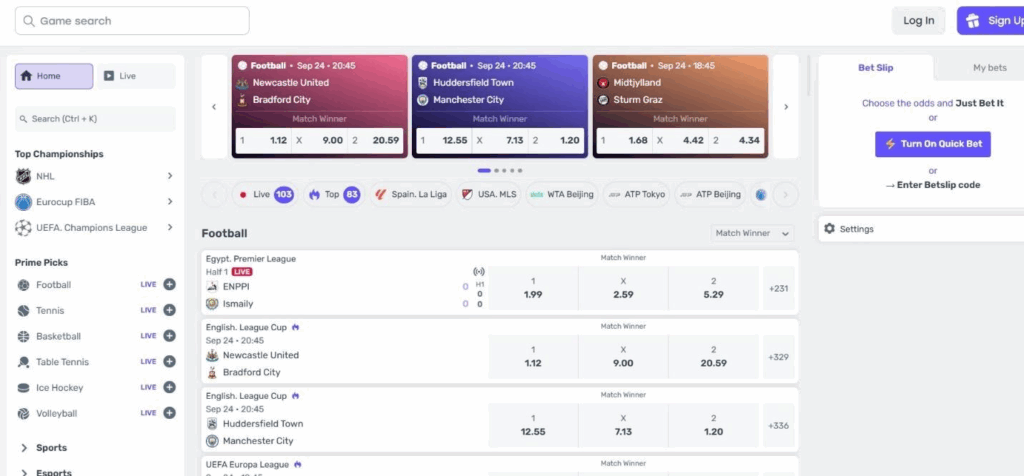Click plus icon beside Basketball

pyautogui.click(x=169, y=336)
